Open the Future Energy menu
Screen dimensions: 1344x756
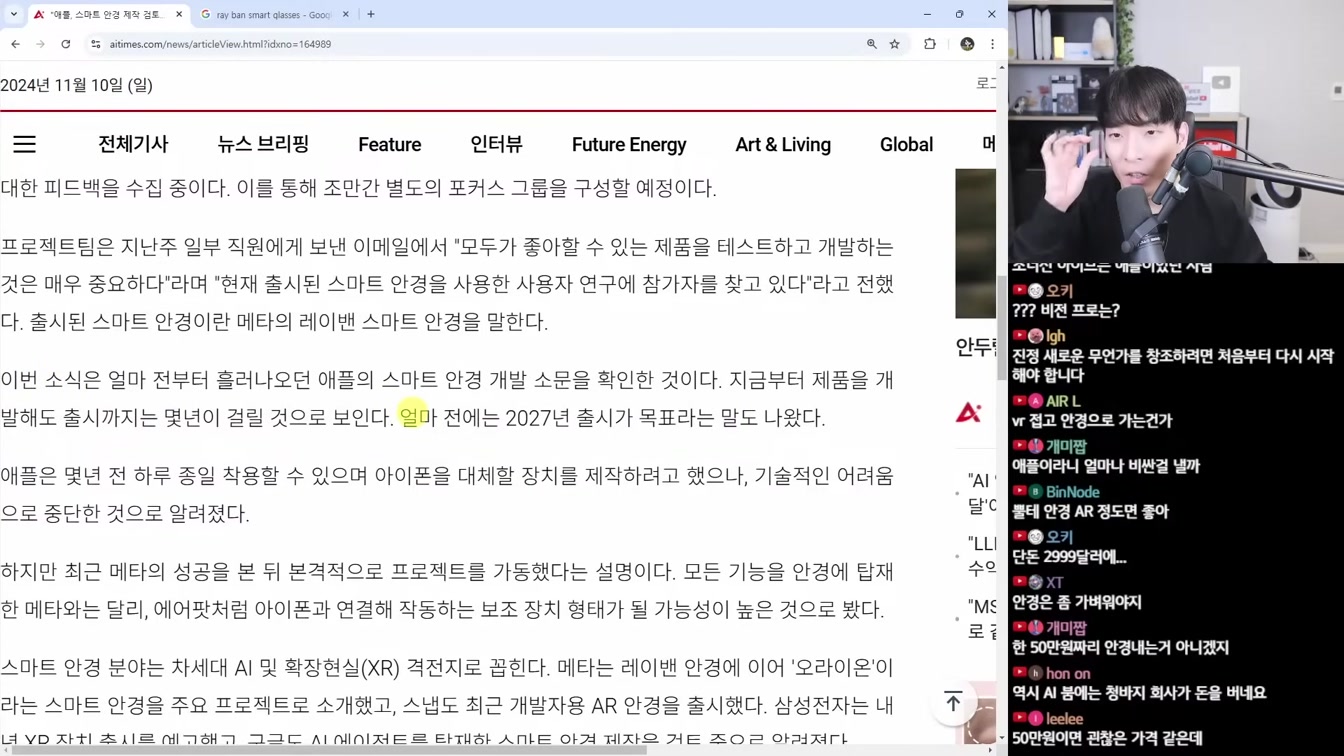pyautogui.click(x=629, y=145)
